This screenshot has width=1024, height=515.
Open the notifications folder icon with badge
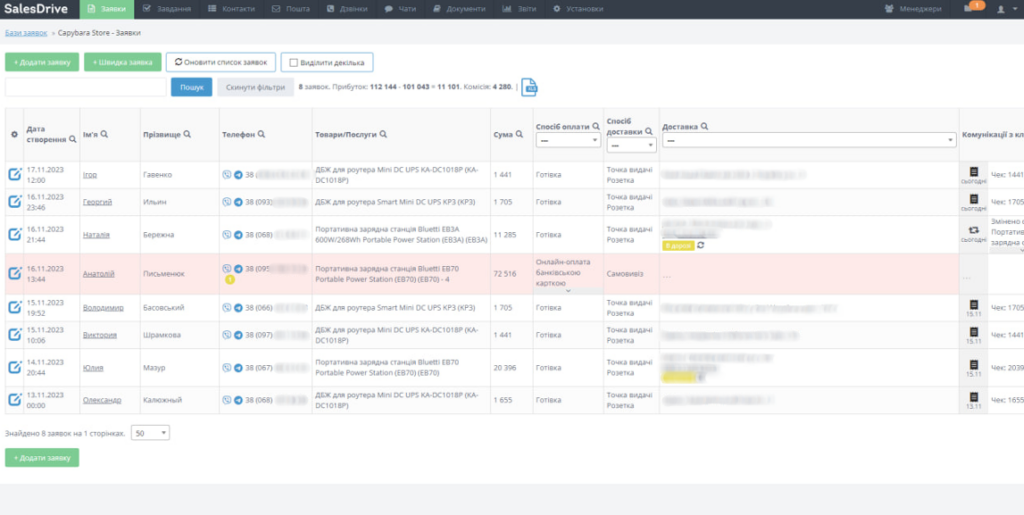click(968, 9)
